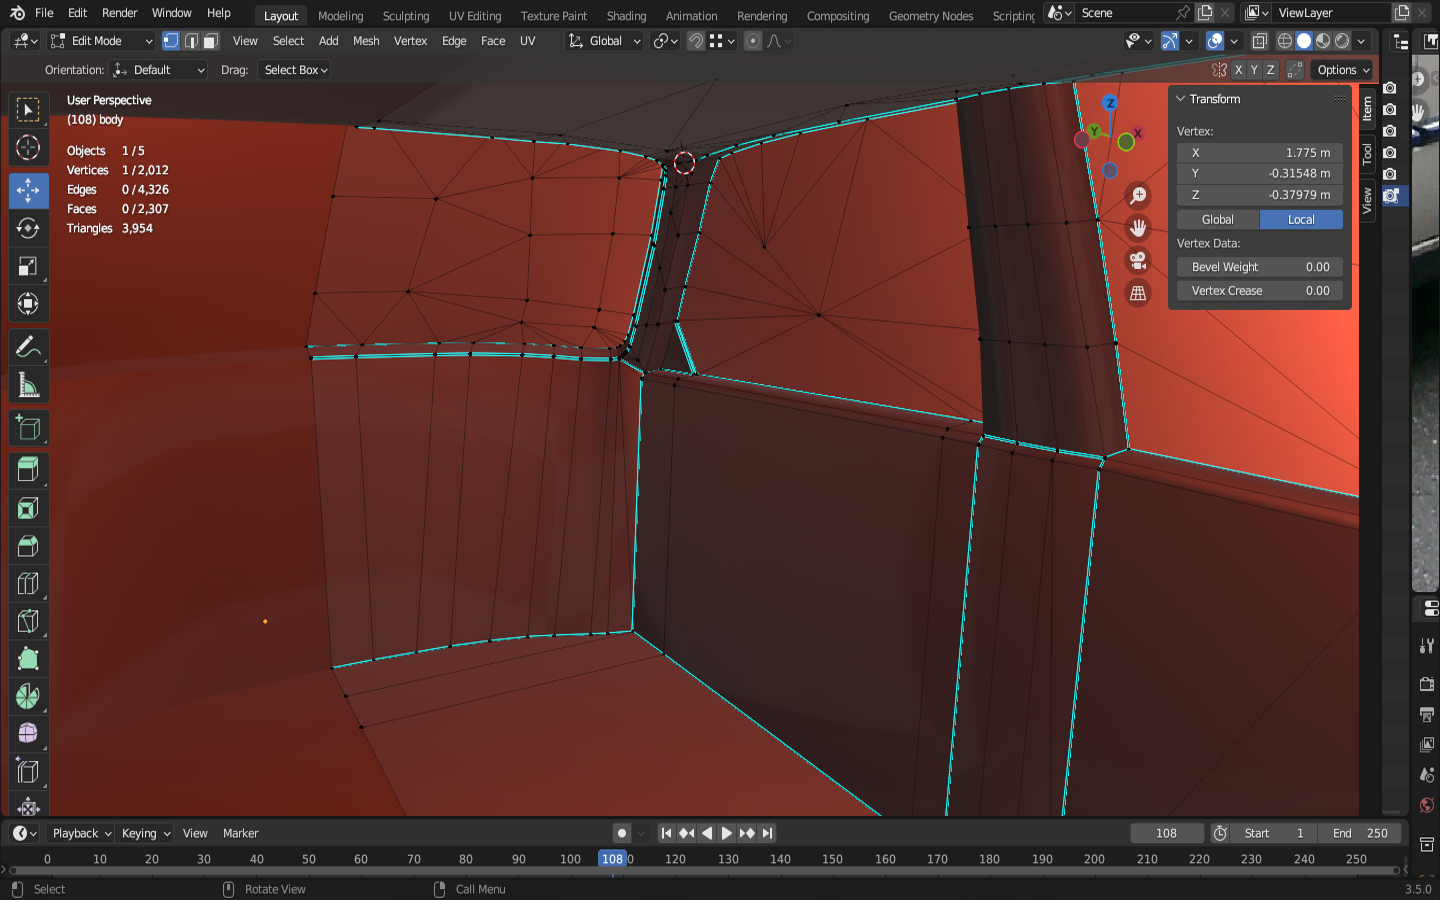This screenshot has height=900, width=1440.
Task: Click the Marker menu in timeline
Action: click(x=240, y=833)
